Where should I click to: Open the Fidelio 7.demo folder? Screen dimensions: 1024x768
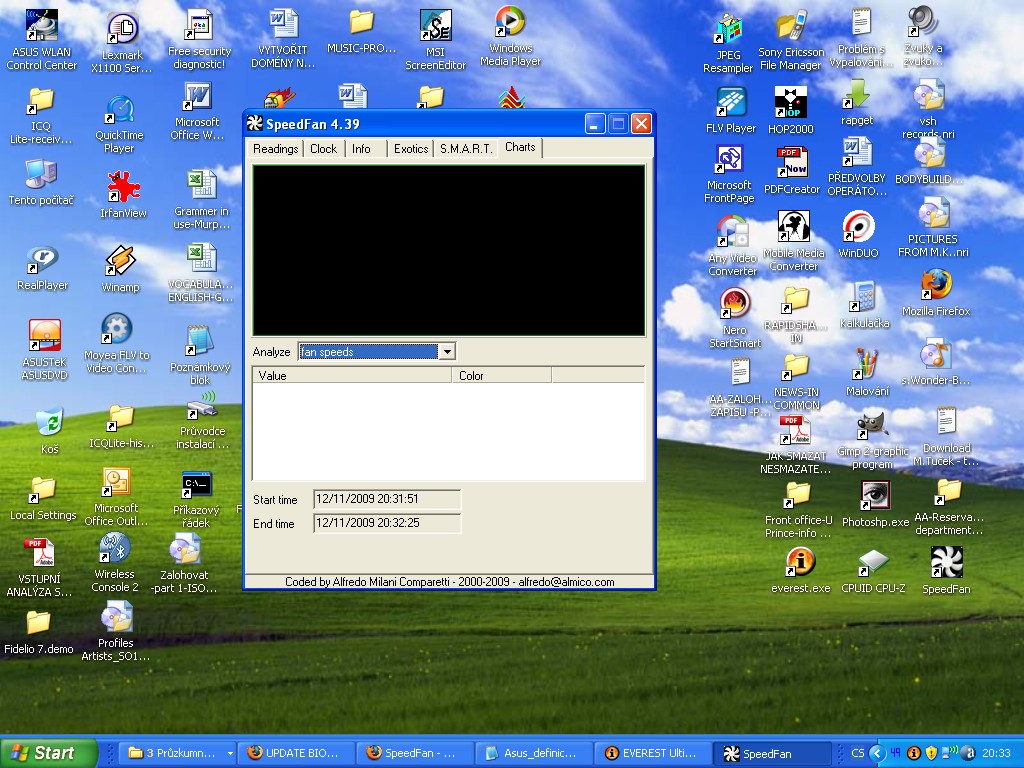point(39,632)
